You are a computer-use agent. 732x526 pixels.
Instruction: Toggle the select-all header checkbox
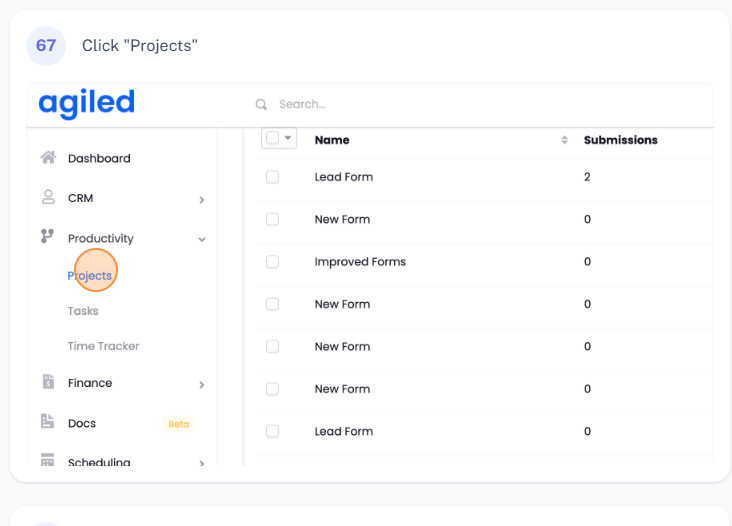click(x=272, y=138)
